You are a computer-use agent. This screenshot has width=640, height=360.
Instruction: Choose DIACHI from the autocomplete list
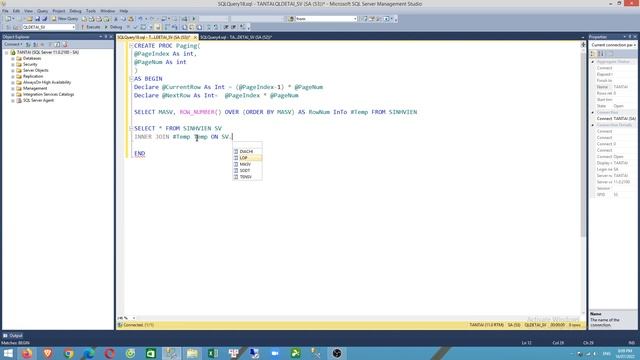coord(247,151)
